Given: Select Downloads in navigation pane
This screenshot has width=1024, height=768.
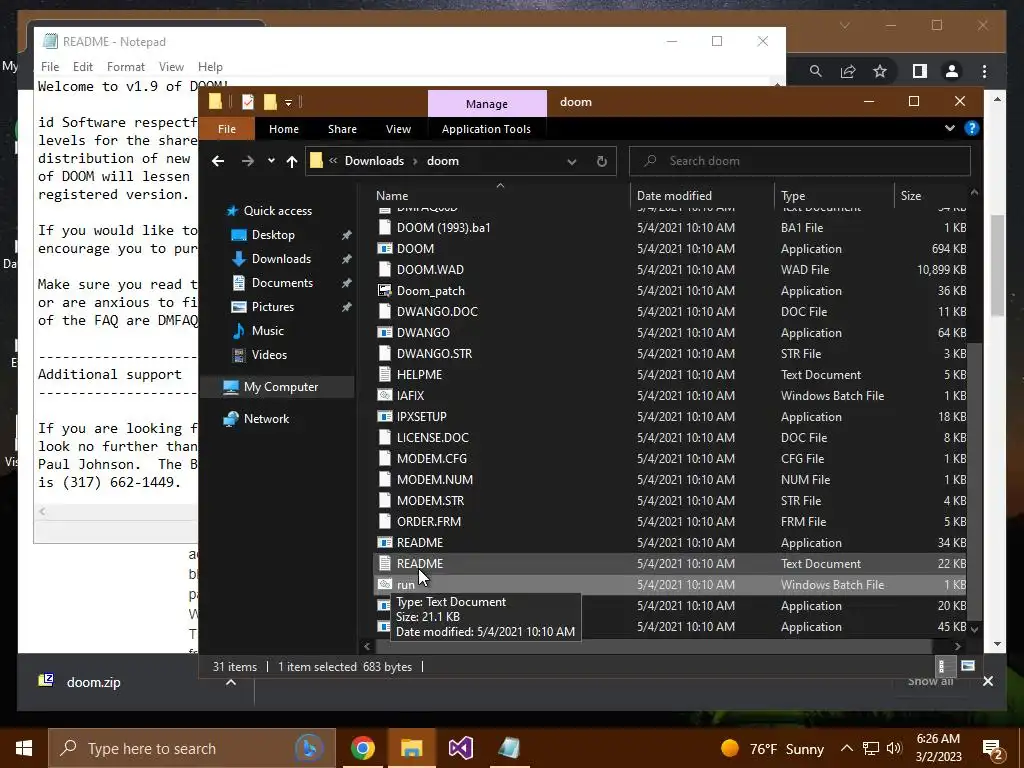Looking at the screenshot, I should (x=281, y=259).
